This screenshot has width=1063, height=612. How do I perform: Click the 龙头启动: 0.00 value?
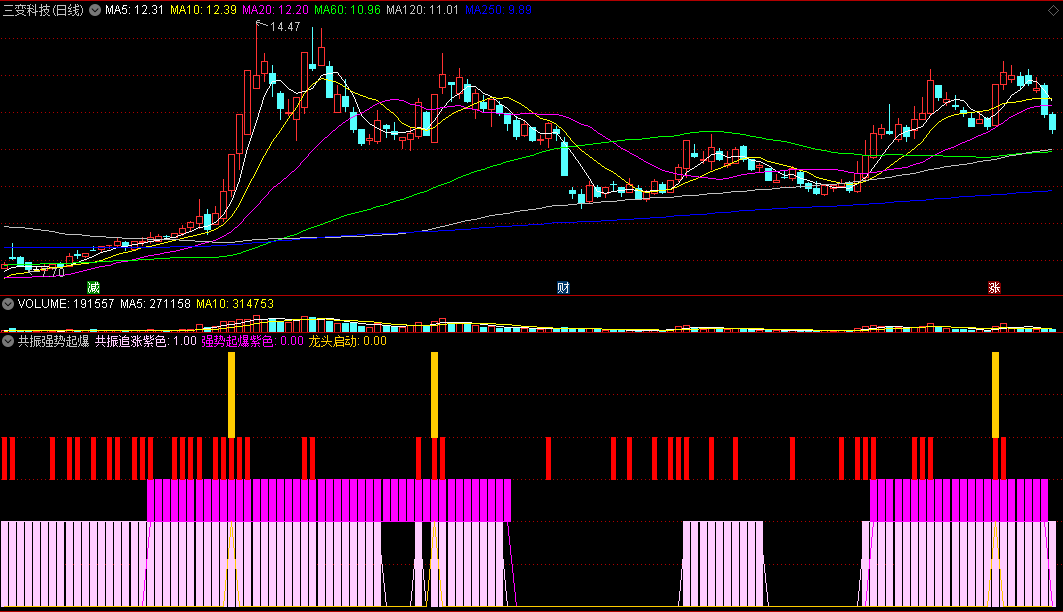tap(347, 341)
